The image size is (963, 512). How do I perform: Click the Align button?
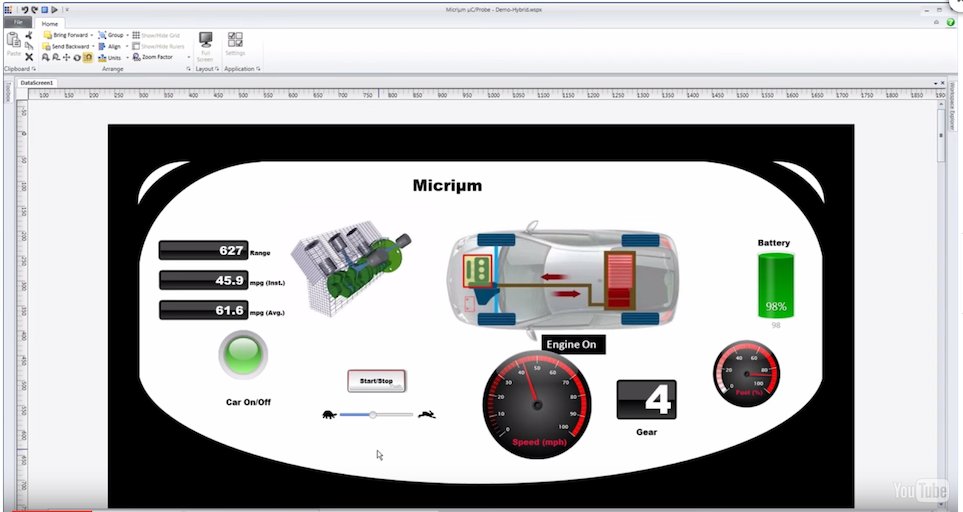pos(110,46)
